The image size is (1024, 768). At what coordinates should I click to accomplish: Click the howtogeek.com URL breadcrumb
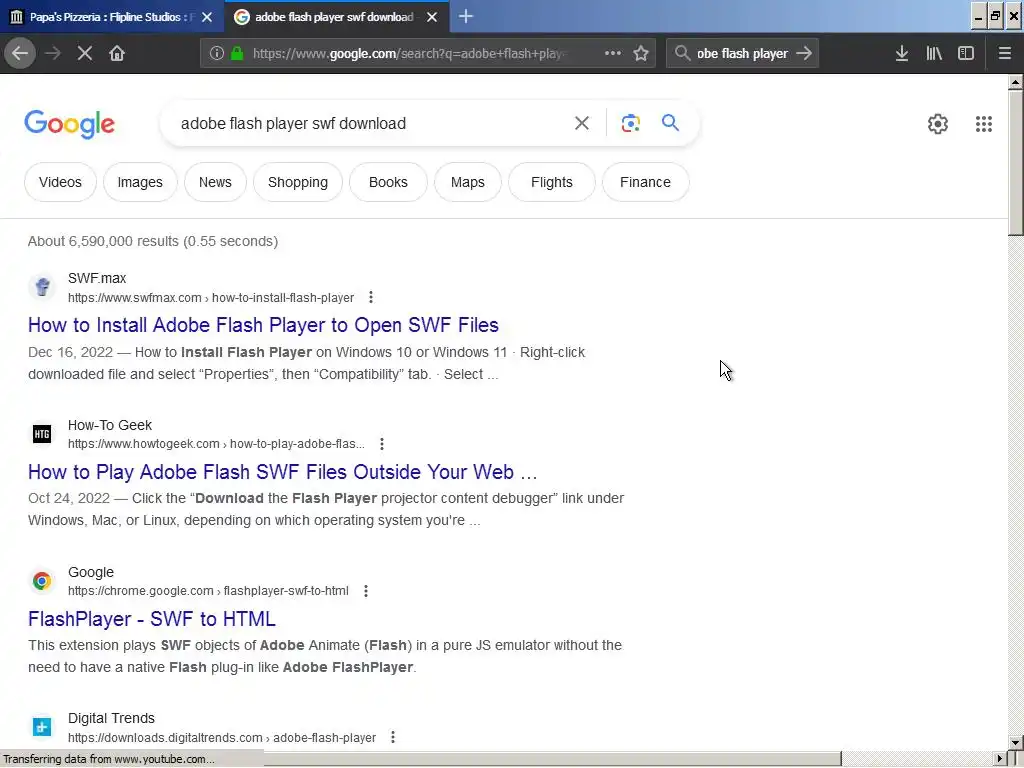click(x=216, y=444)
